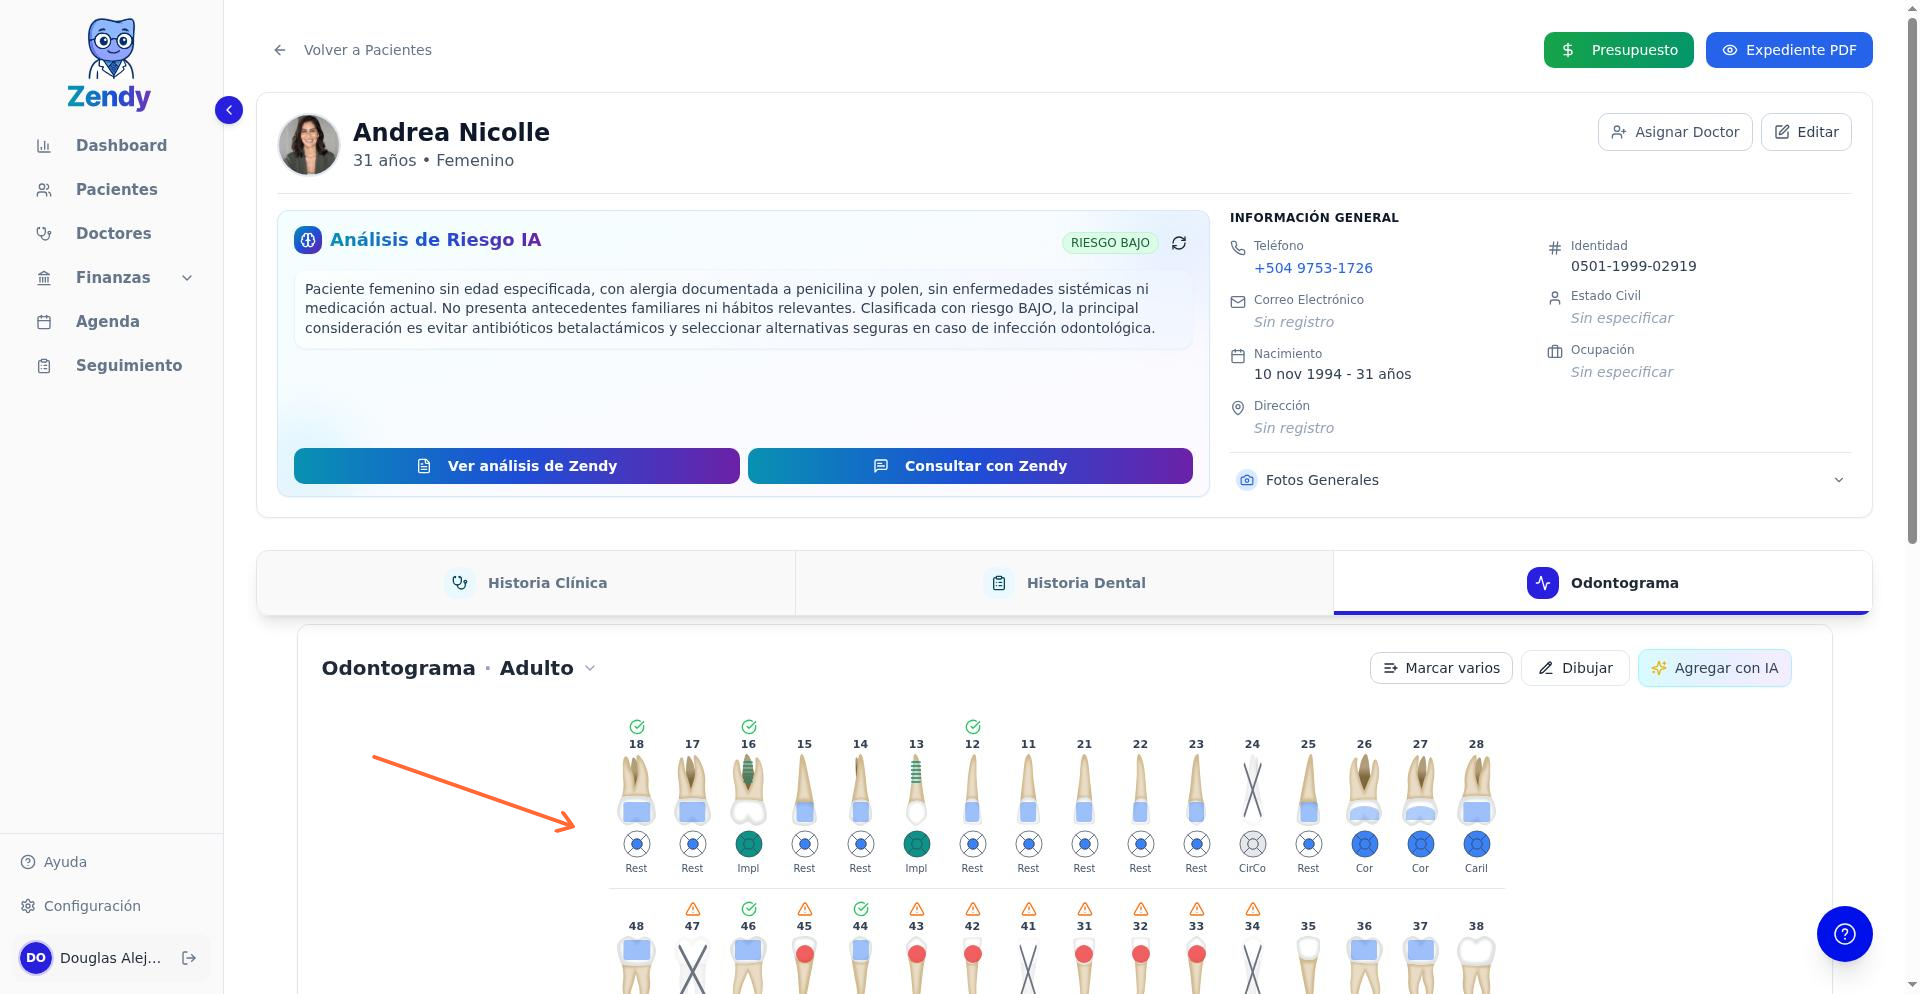The image size is (1920, 994).
Task: Select lower tooth 45 with red mark
Action: [x=804, y=965]
